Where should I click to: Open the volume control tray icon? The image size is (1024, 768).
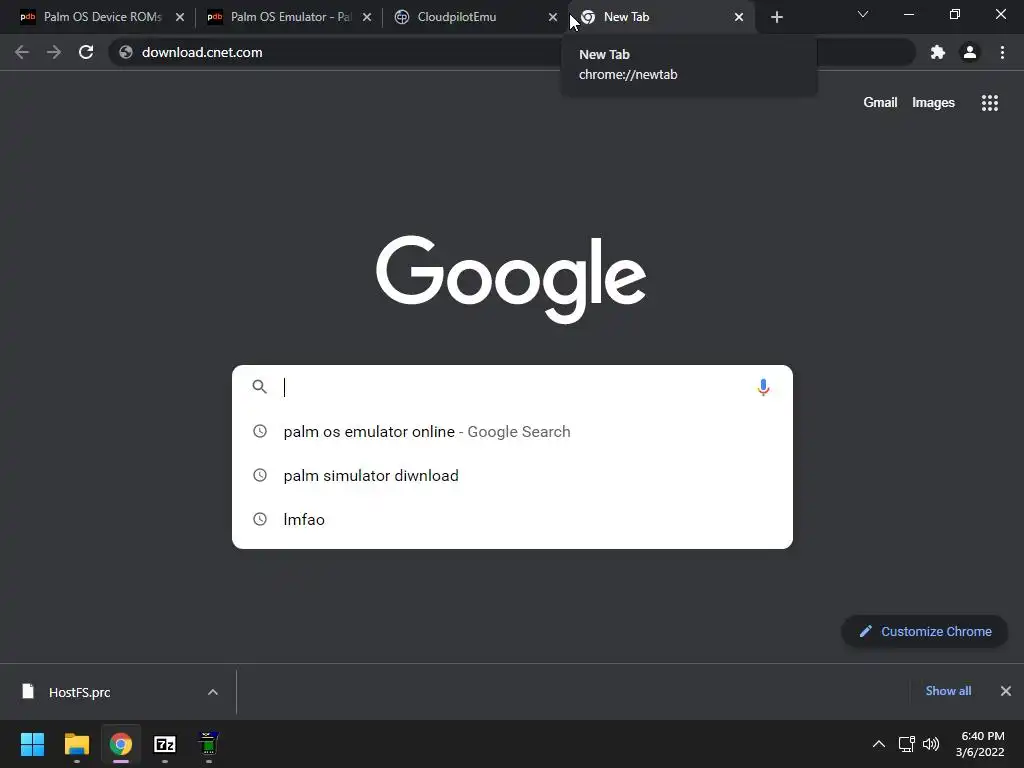tap(931, 744)
